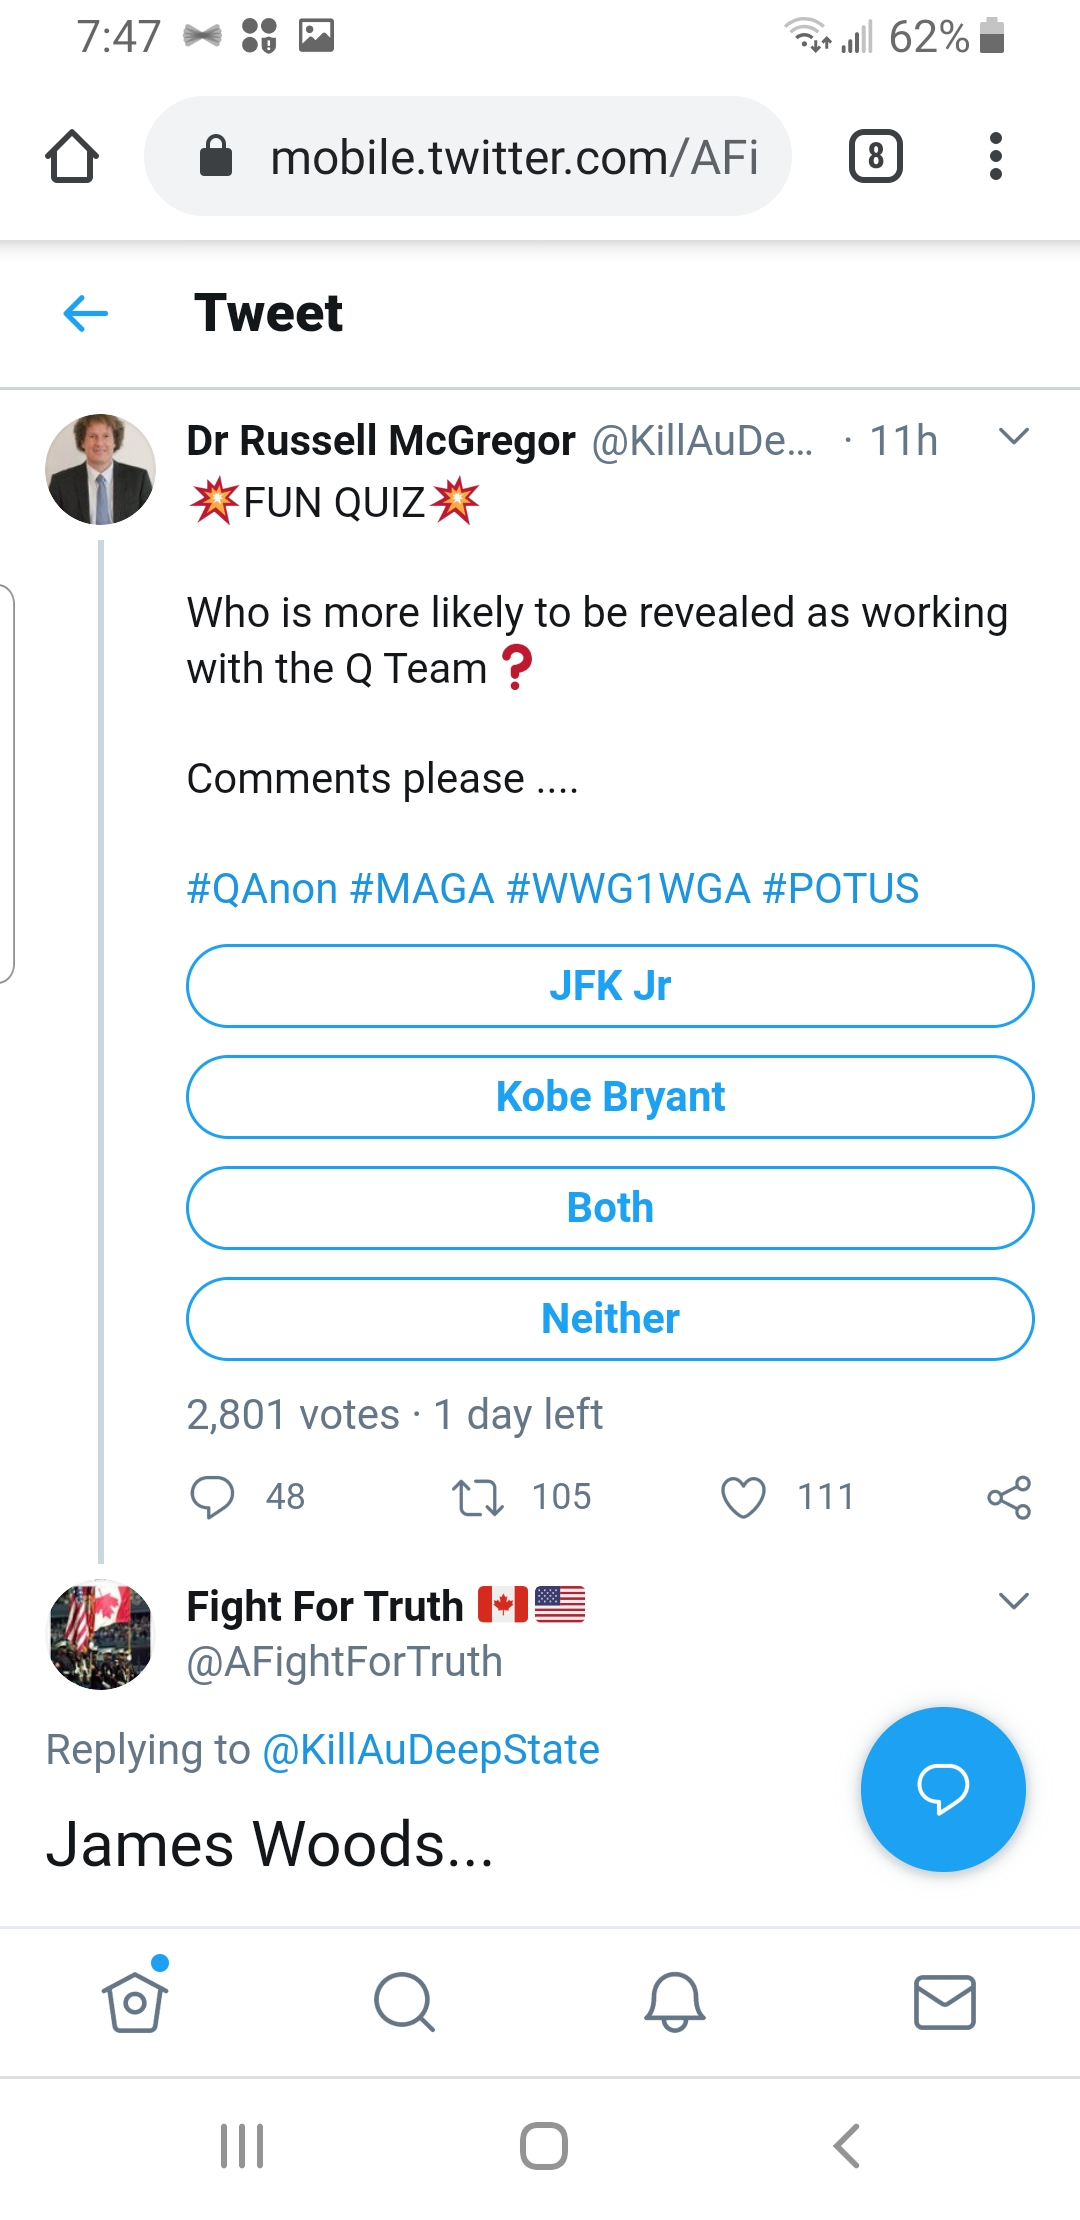
Task: Tap the blue floating reply button
Action: [942, 1788]
